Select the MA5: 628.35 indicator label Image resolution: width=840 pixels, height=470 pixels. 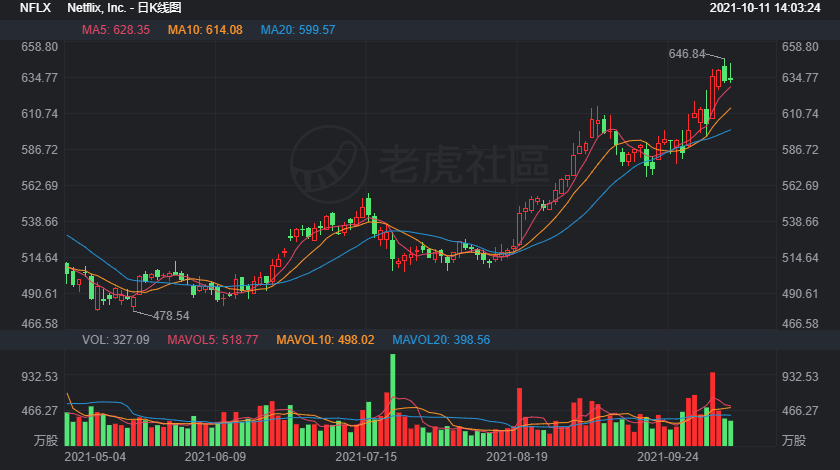tap(116, 30)
